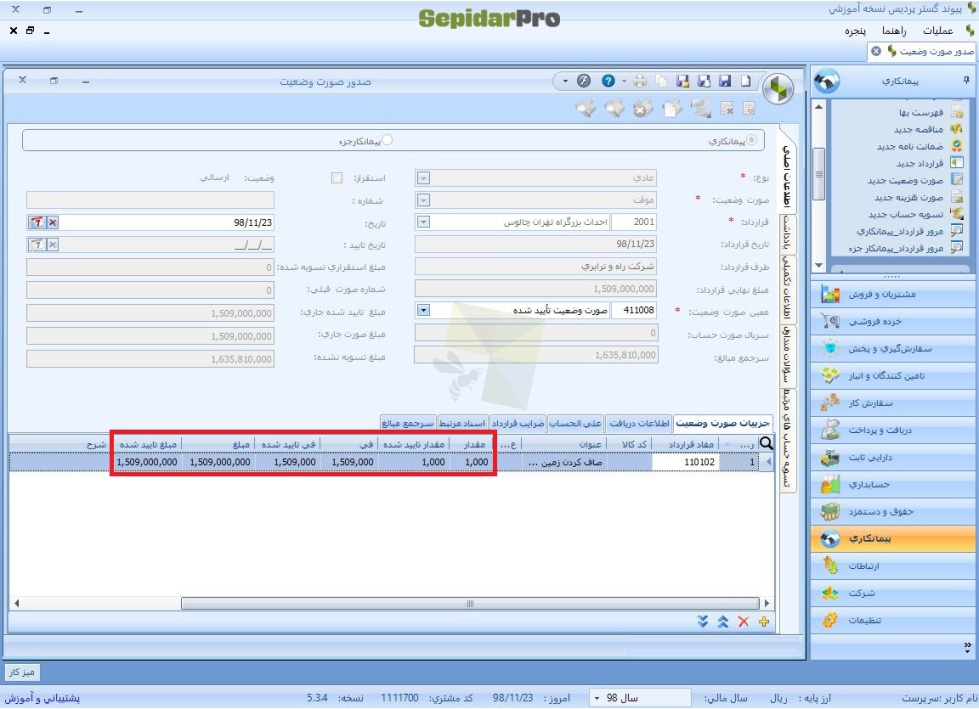Click the New document icon in toolbar
The image size is (979, 709).
[746, 81]
